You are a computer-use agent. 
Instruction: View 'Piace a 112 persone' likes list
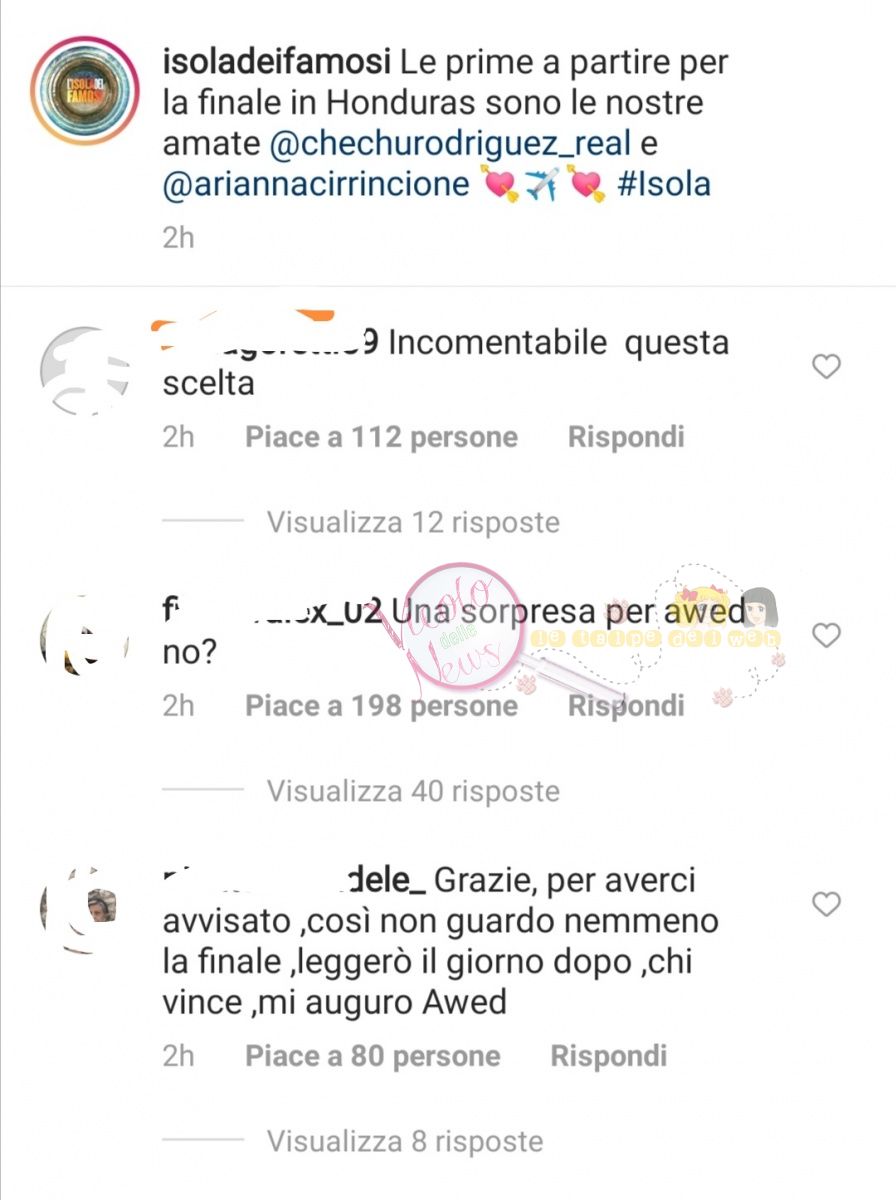pos(382,437)
